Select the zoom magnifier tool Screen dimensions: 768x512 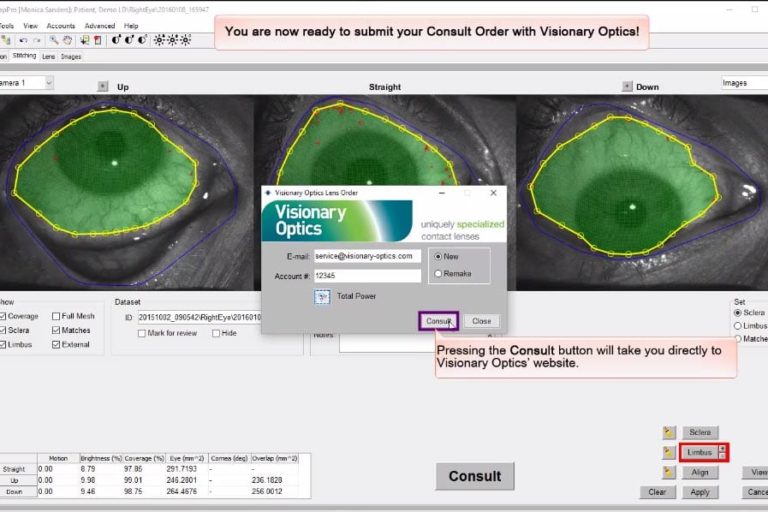tap(53, 40)
